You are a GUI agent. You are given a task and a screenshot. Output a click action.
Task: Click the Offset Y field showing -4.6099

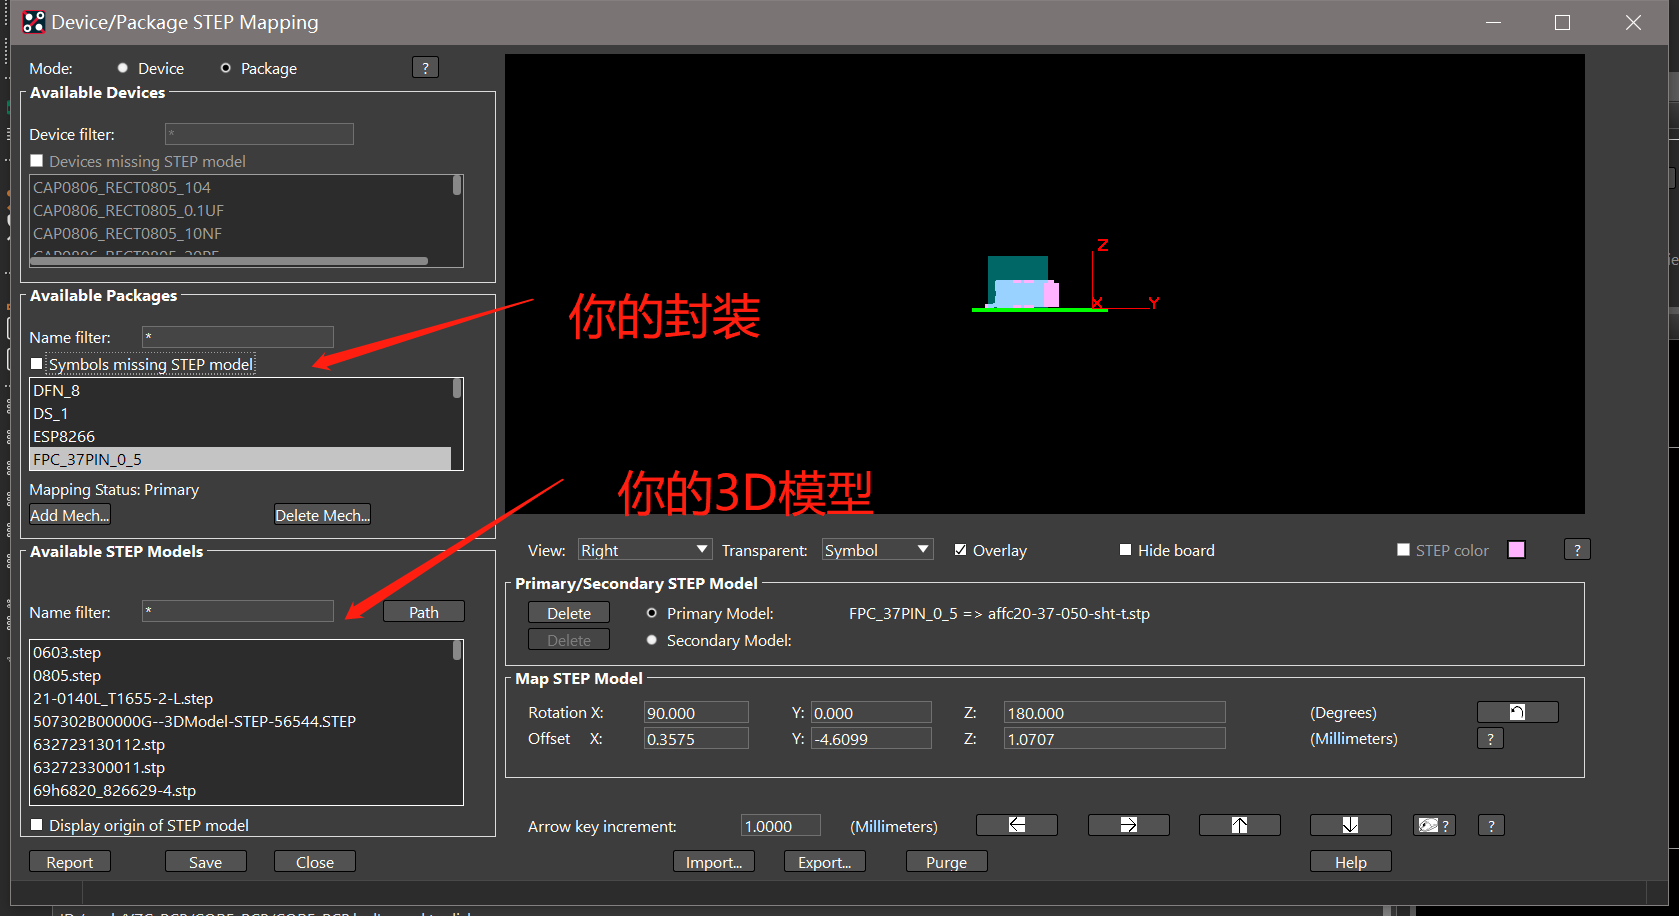tap(871, 738)
